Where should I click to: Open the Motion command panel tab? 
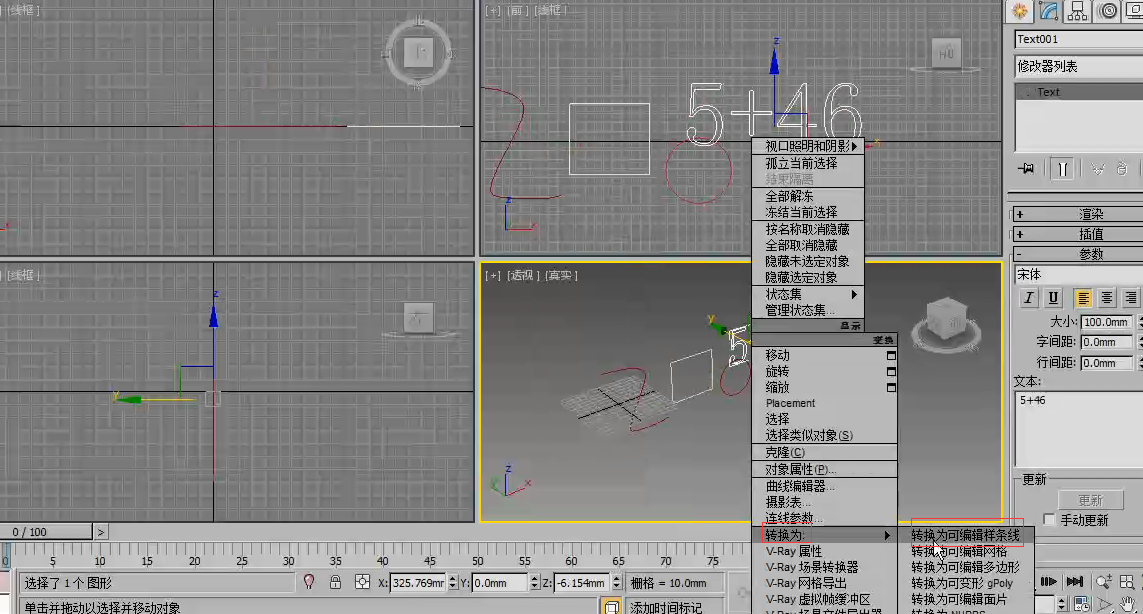pos(1108,11)
